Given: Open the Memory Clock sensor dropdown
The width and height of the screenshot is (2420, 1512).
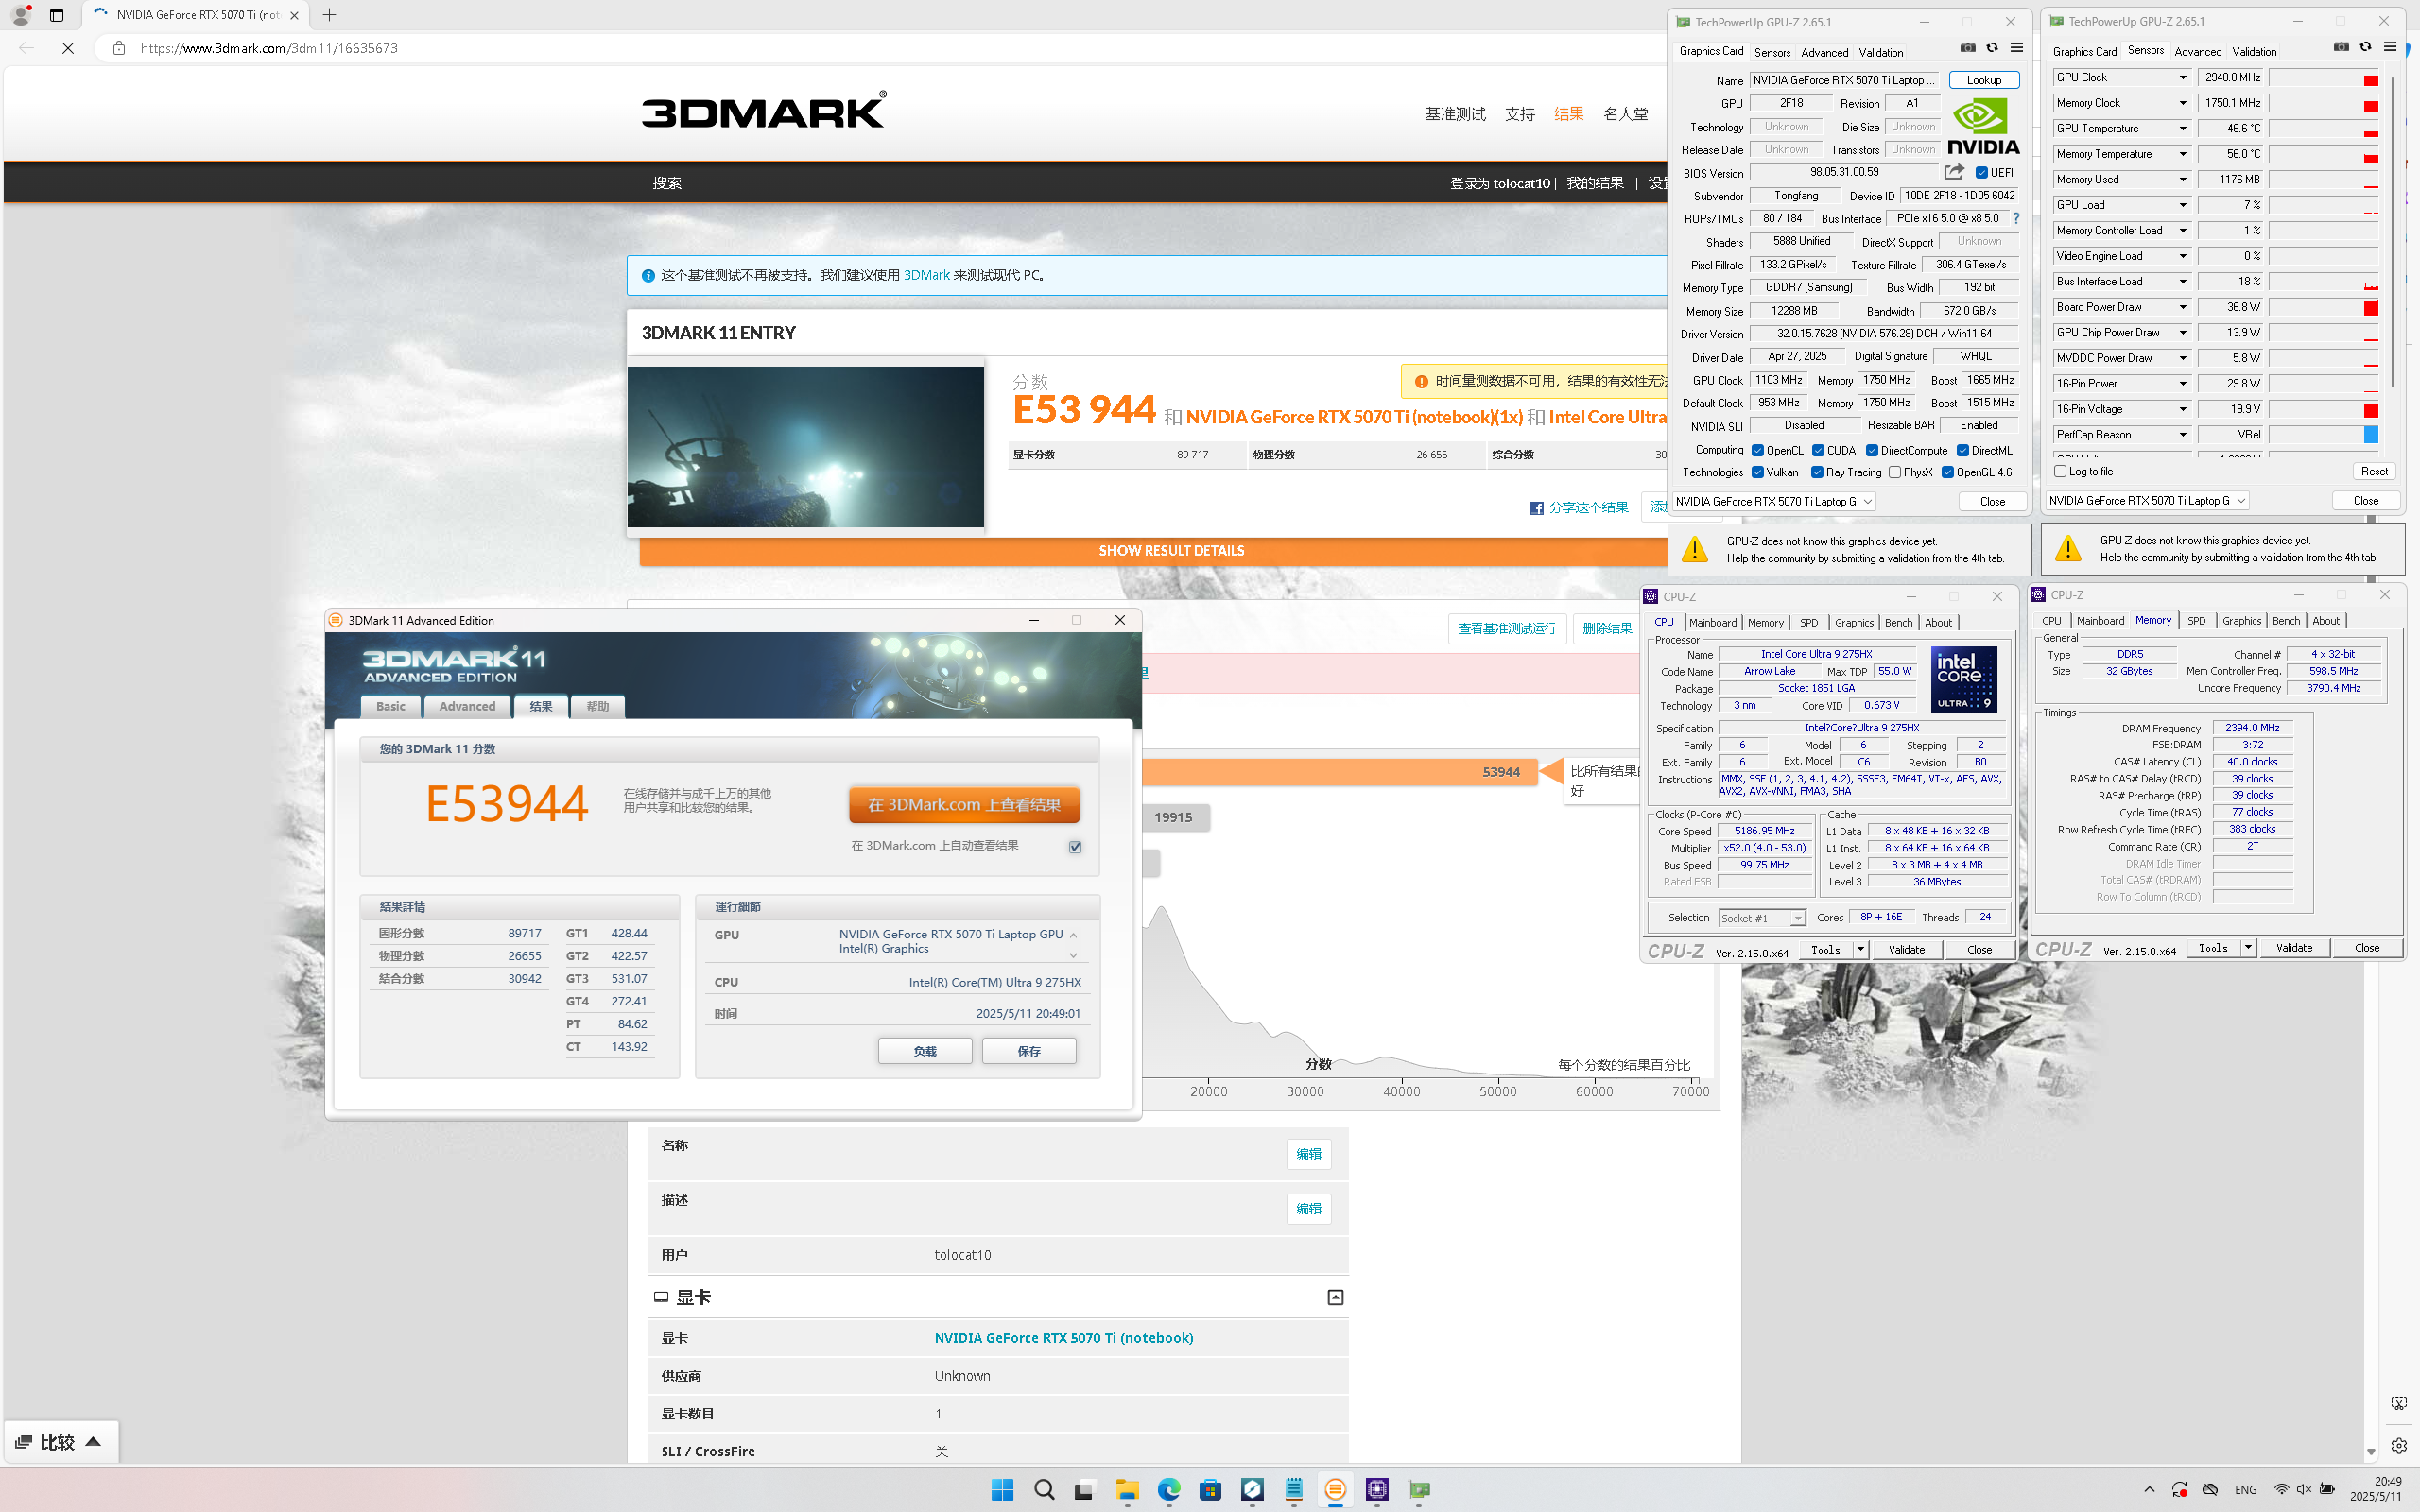Looking at the screenshot, I should [2182, 103].
